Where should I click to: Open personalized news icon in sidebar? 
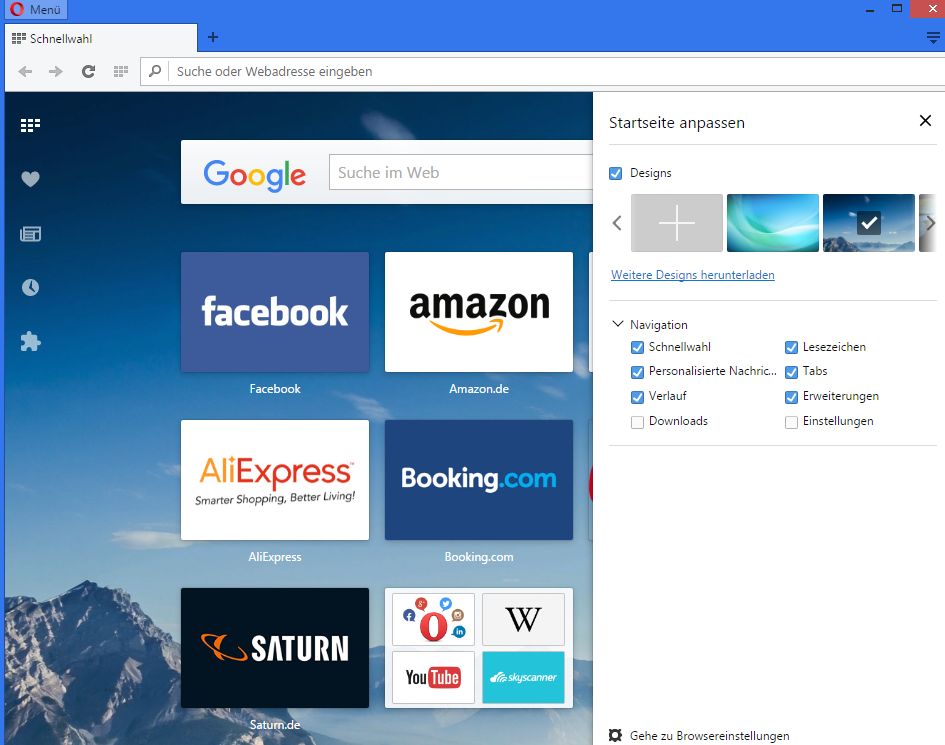point(30,233)
